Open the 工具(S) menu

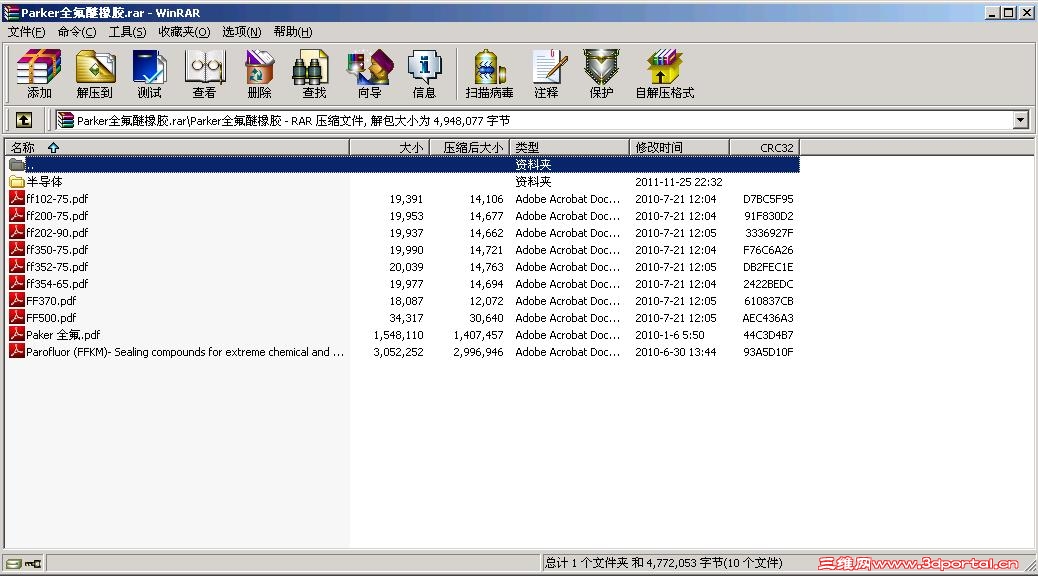point(127,32)
